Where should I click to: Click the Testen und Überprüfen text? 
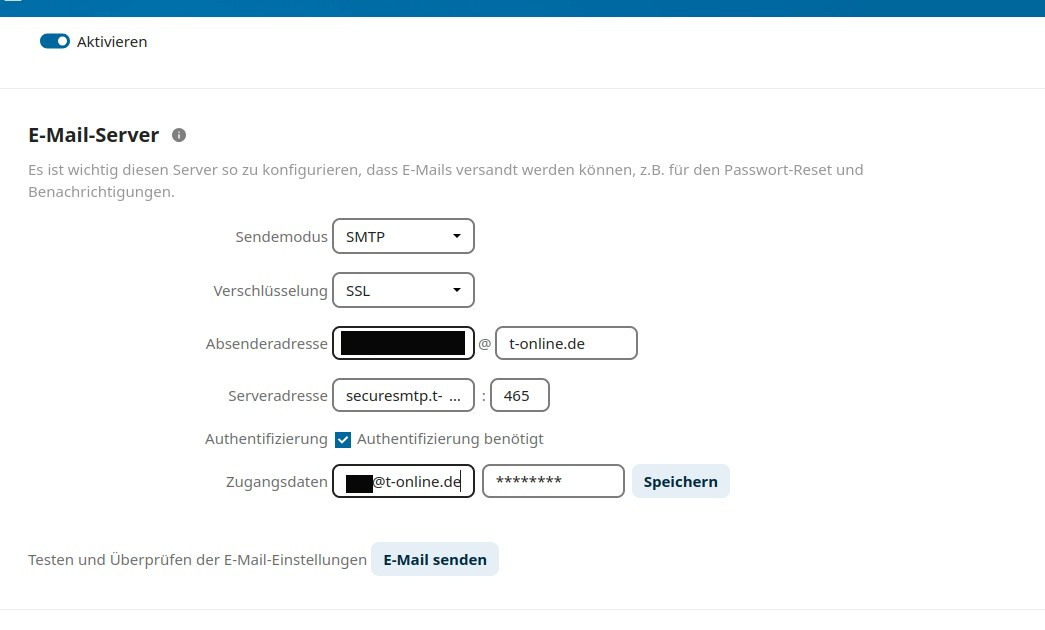(197, 560)
